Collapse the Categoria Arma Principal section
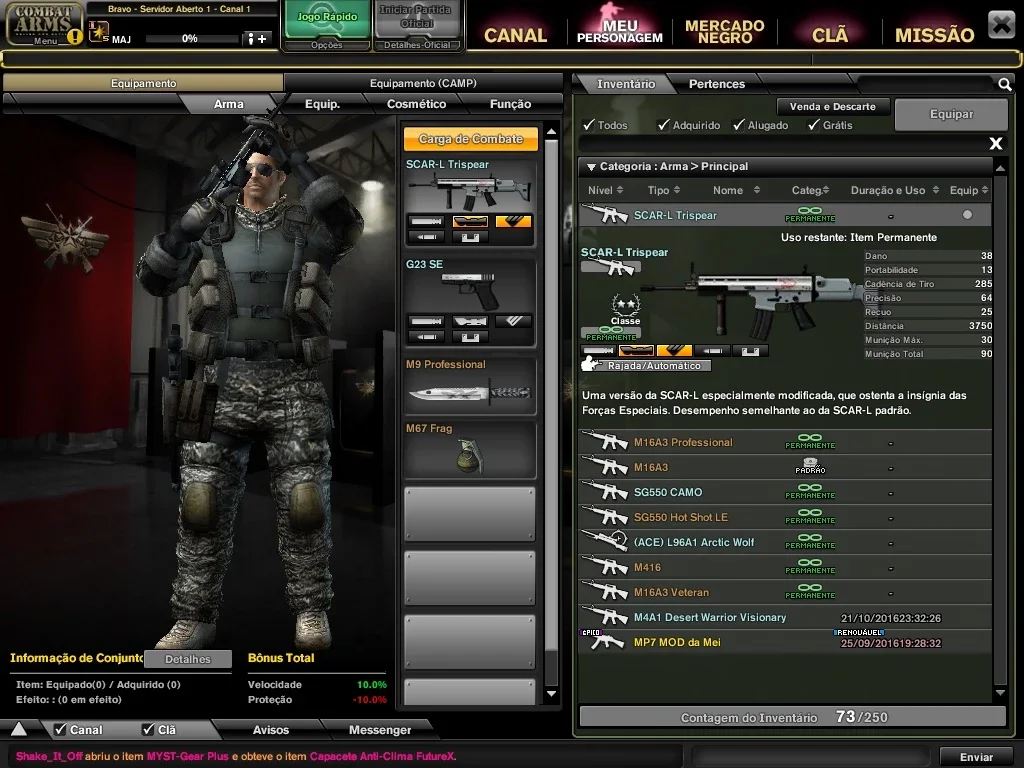Image resolution: width=1024 pixels, height=768 pixels. click(x=591, y=167)
